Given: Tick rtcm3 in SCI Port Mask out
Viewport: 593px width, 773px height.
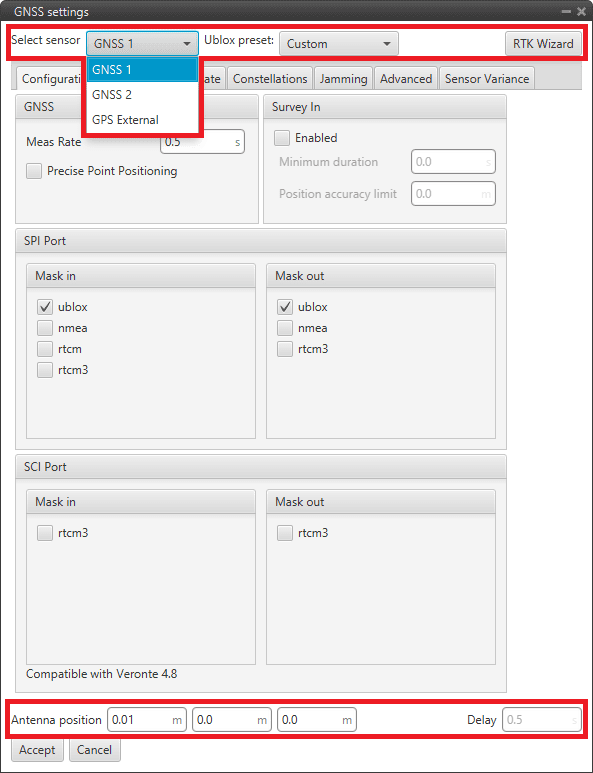Looking at the screenshot, I should click(x=285, y=533).
